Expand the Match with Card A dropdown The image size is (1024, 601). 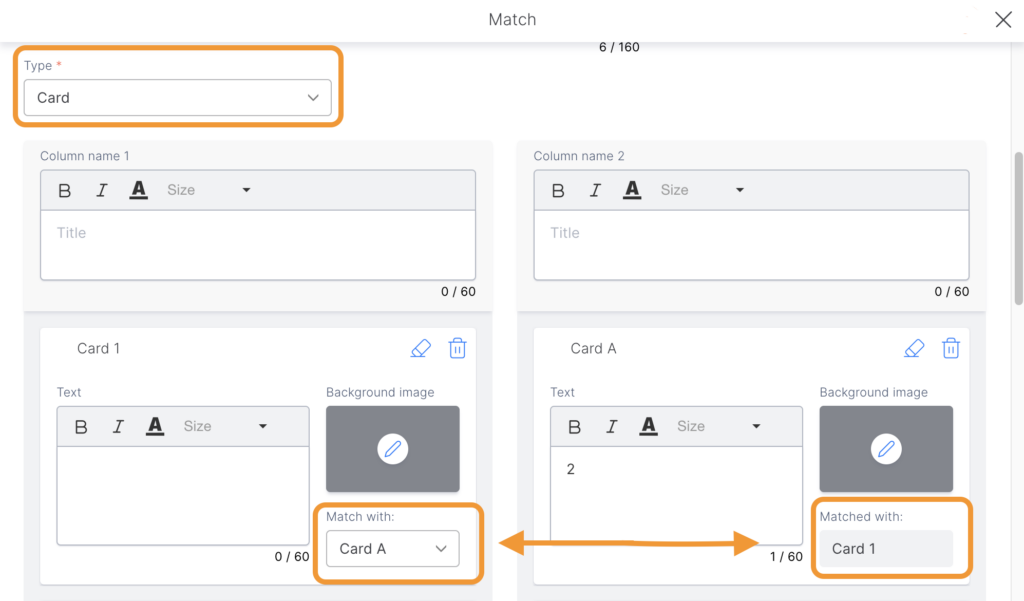click(x=393, y=548)
